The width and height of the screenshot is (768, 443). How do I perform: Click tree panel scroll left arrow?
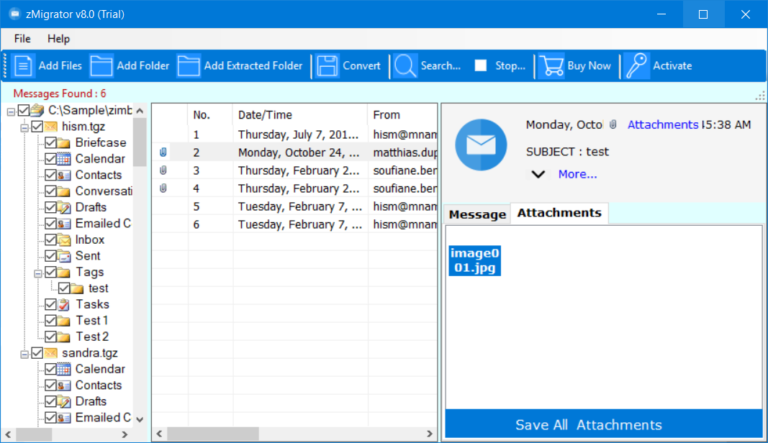click(x=8, y=434)
